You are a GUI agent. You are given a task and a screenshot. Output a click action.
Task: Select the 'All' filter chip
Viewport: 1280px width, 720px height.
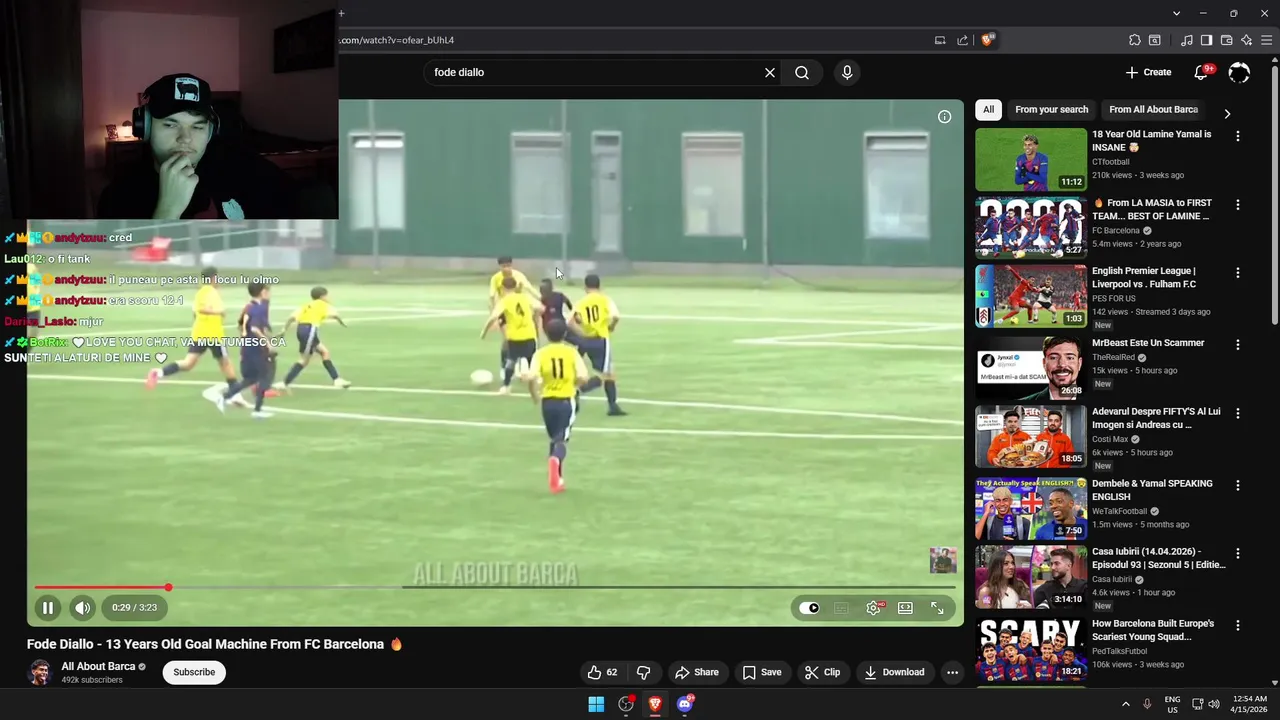coord(988,110)
